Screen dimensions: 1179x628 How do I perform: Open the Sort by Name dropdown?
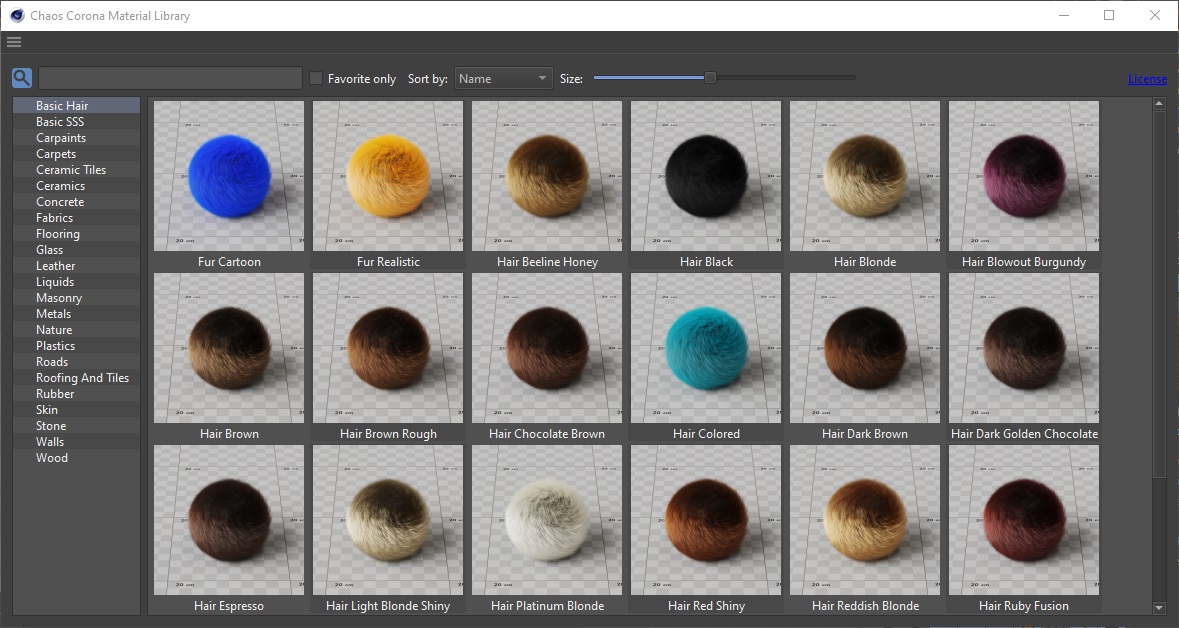click(503, 78)
